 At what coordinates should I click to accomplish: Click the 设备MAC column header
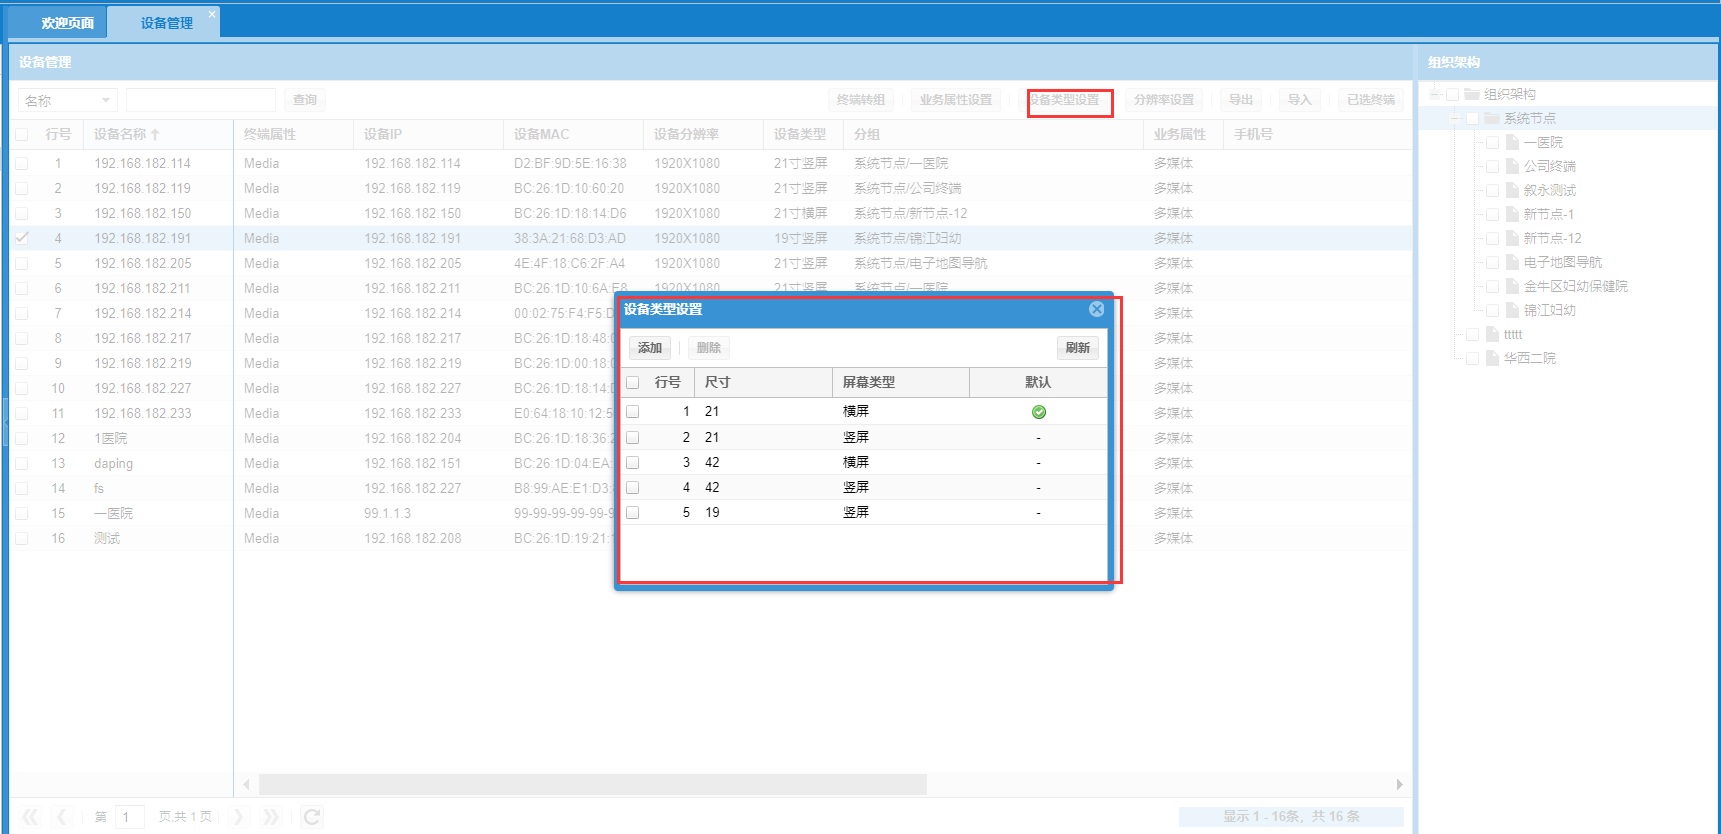573,134
